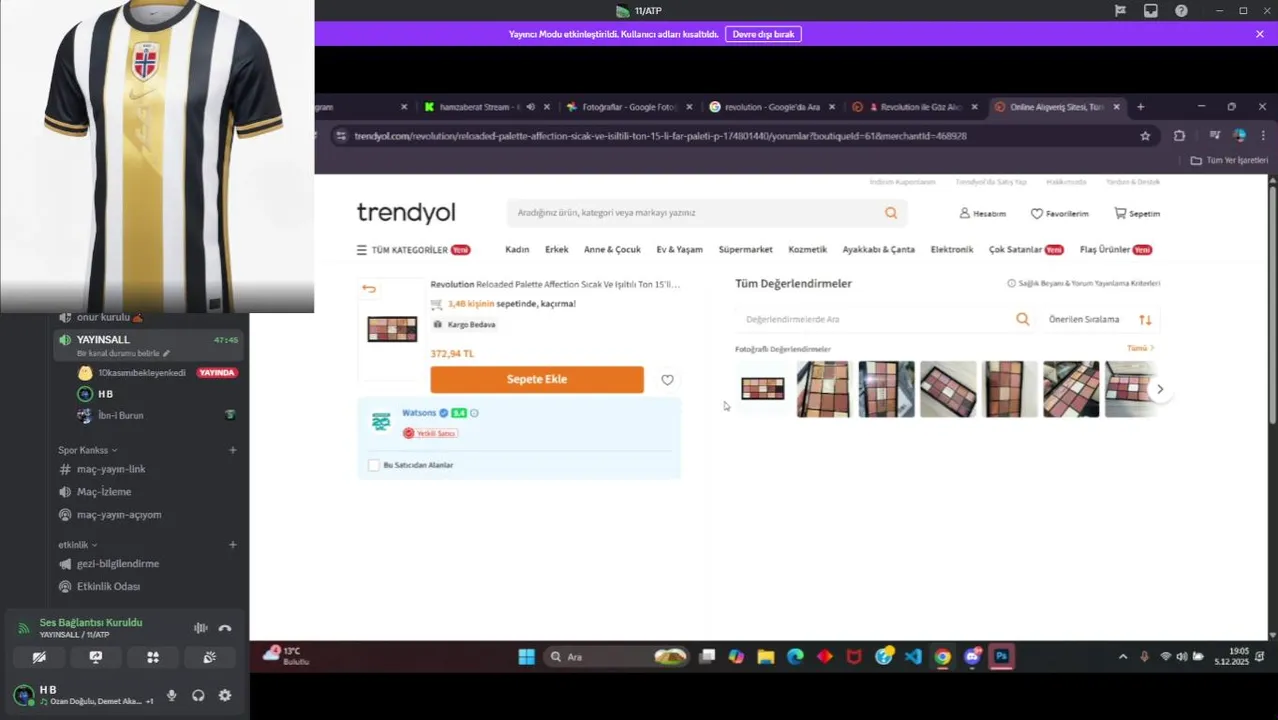Disconnect from voice with hang-up icon

(225, 628)
